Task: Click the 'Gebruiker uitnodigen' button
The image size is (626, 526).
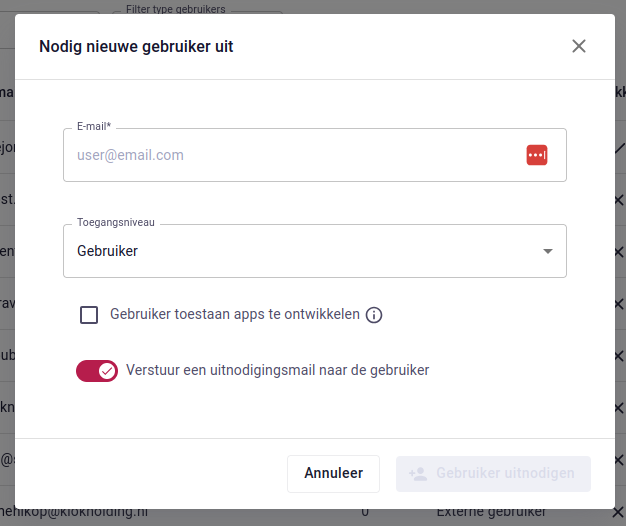Action: pyautogui.click(x=493, y=473)
